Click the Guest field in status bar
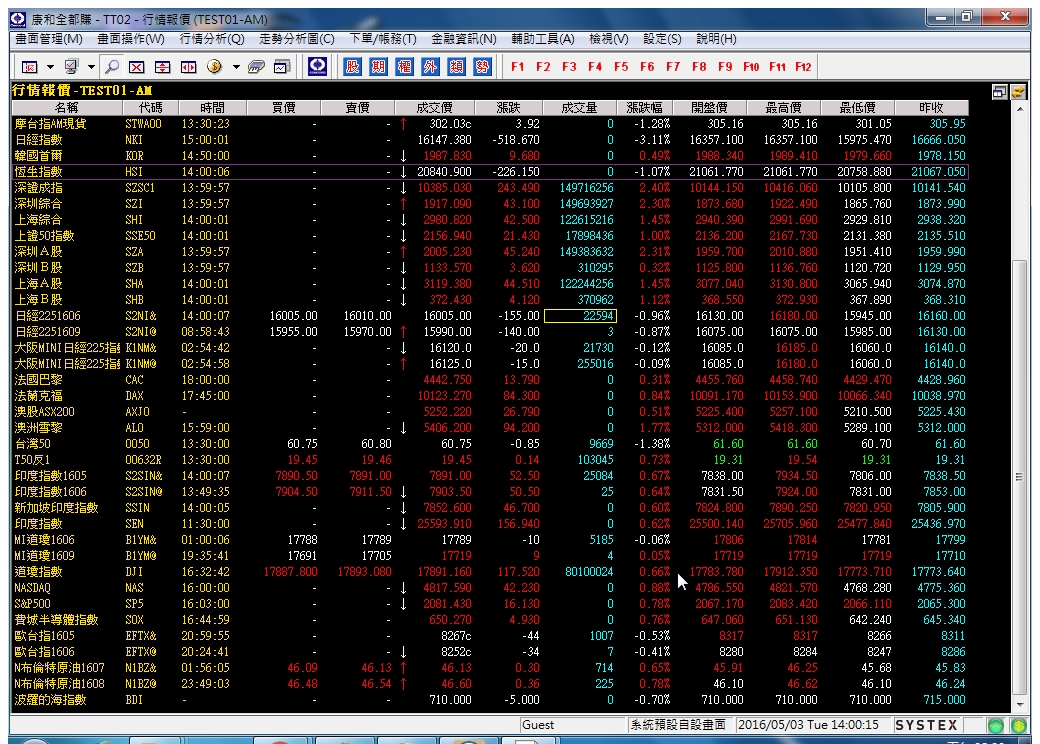 coord(573,725)
